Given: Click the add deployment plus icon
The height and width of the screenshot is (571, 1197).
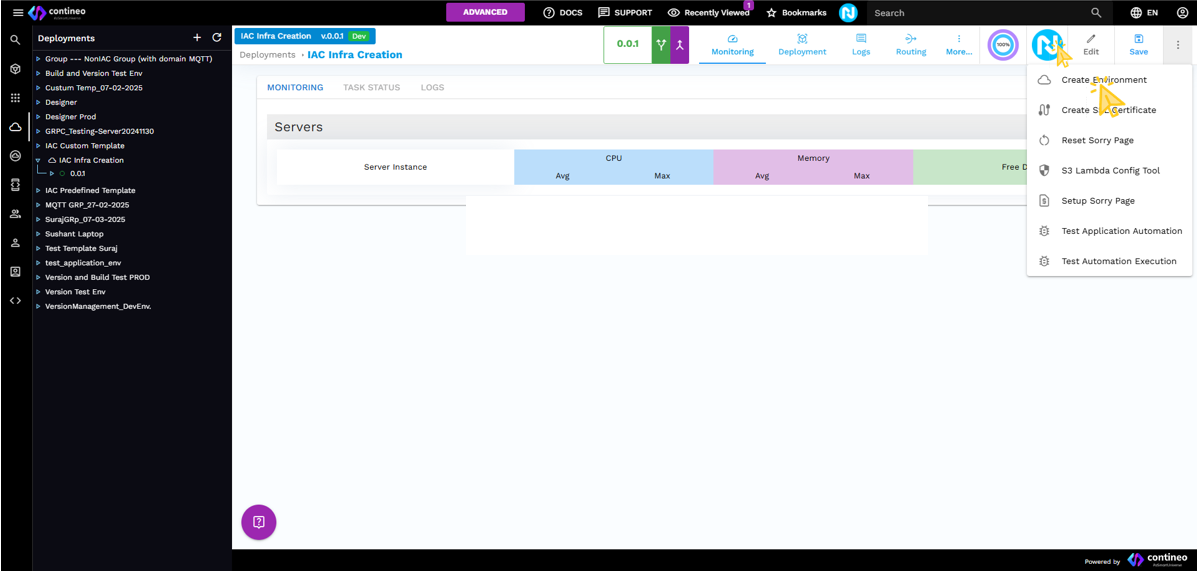Looking at the screenshot, I should click(x=197, y=38).
